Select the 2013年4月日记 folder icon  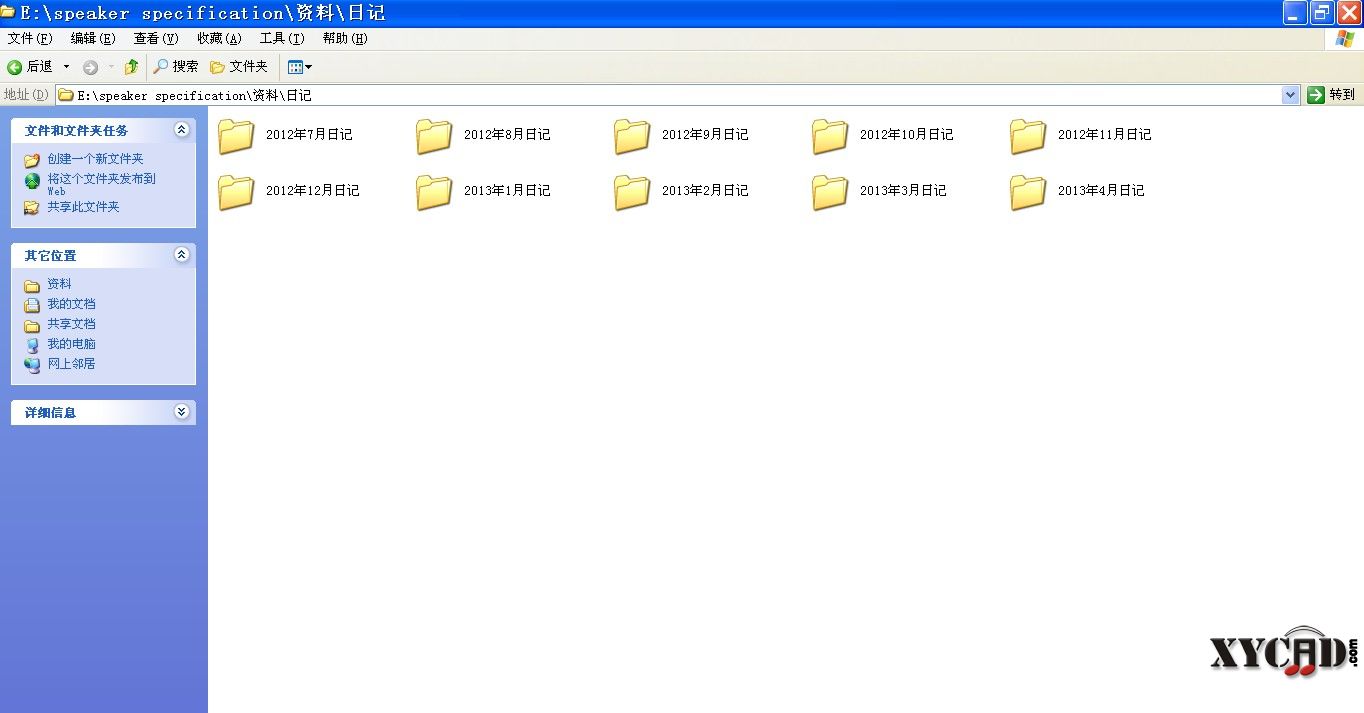pos(1029,192)
